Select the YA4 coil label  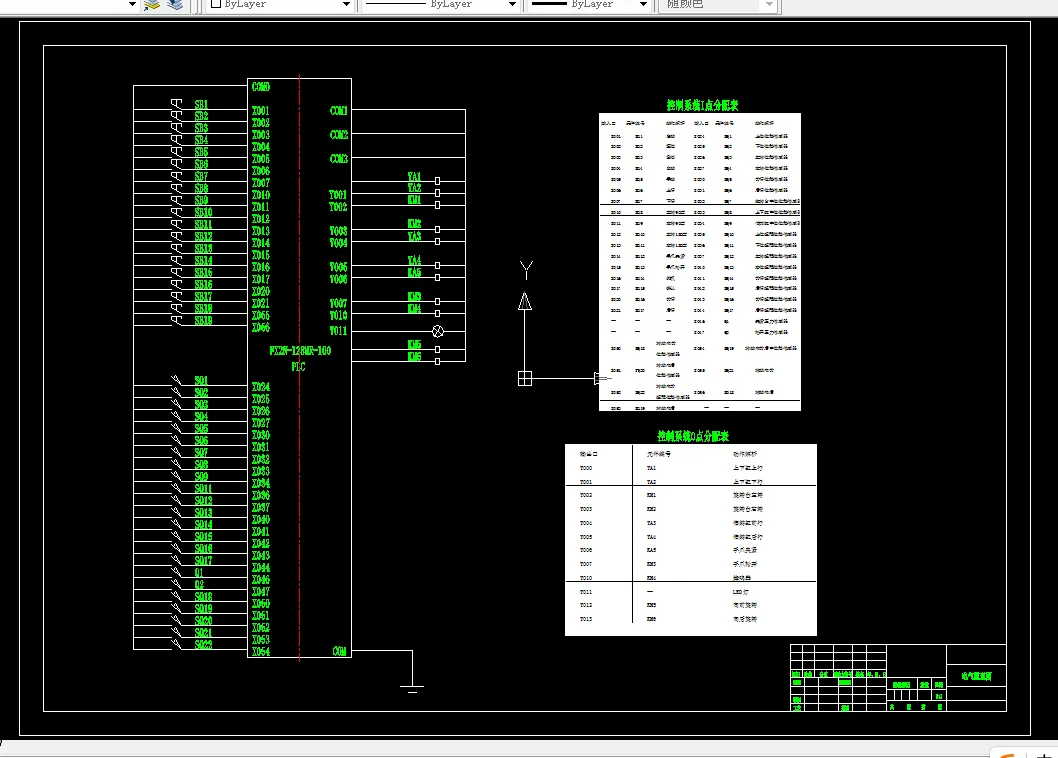[414, 260]
